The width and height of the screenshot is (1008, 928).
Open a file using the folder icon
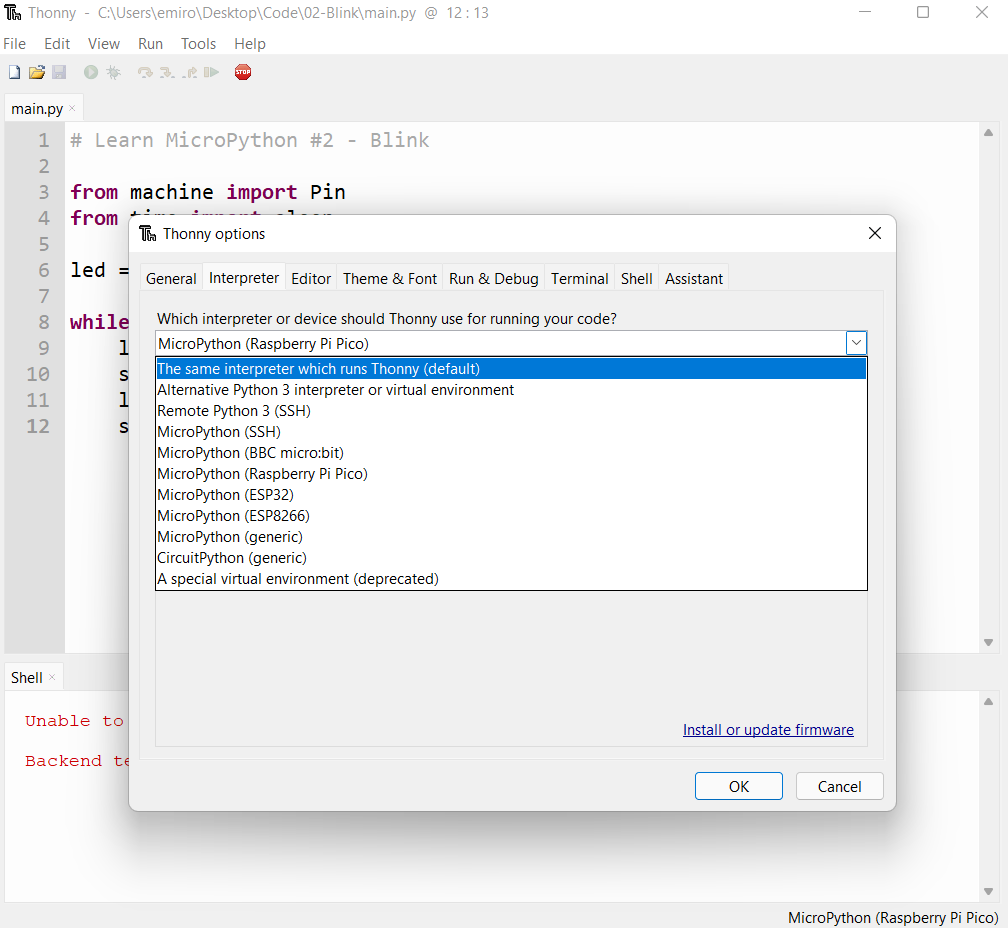point(36,72)
